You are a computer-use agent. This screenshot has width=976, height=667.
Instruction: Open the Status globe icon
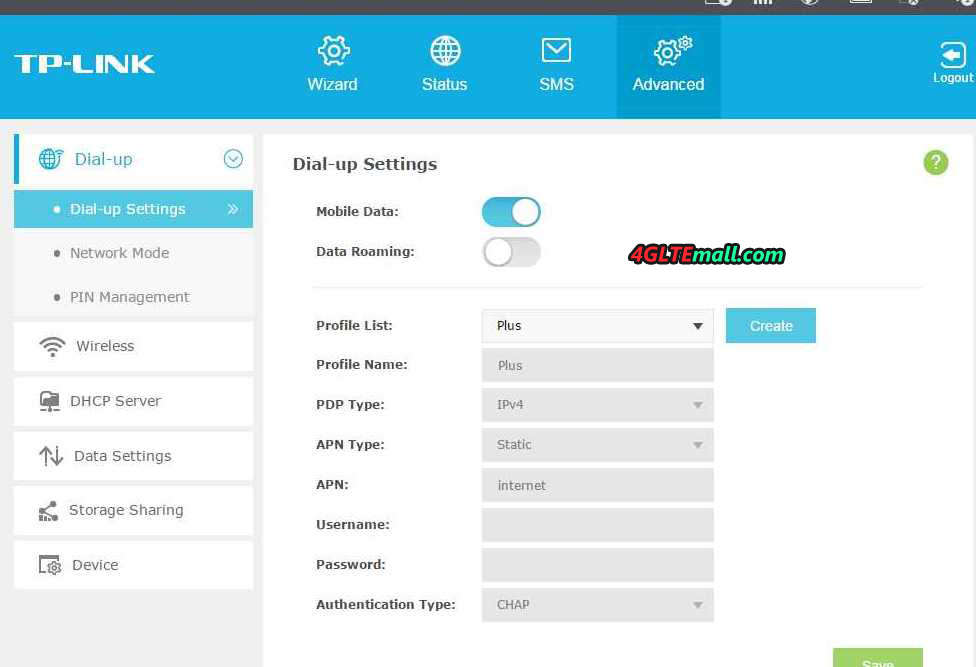pyautogui.click(x=445, y=51)
